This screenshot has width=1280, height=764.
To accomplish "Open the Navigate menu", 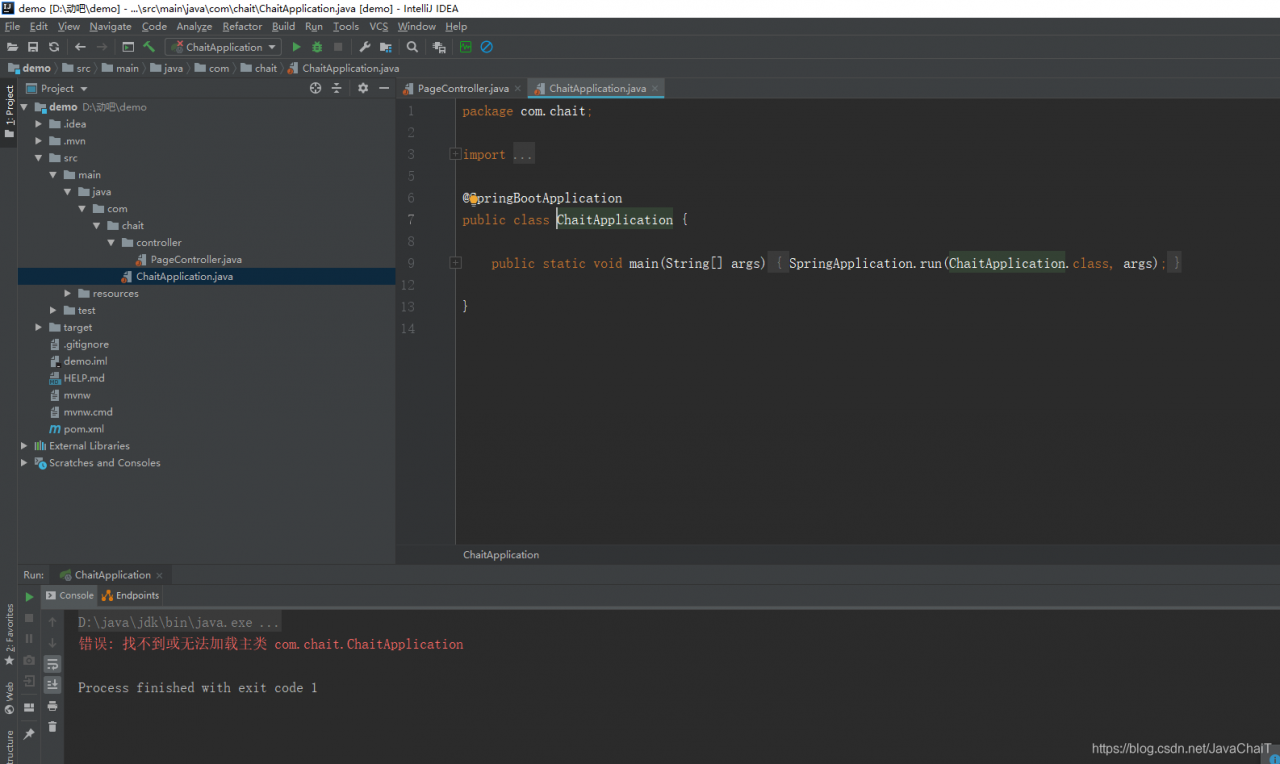I will pyautogui.click(x=110, y=27).
